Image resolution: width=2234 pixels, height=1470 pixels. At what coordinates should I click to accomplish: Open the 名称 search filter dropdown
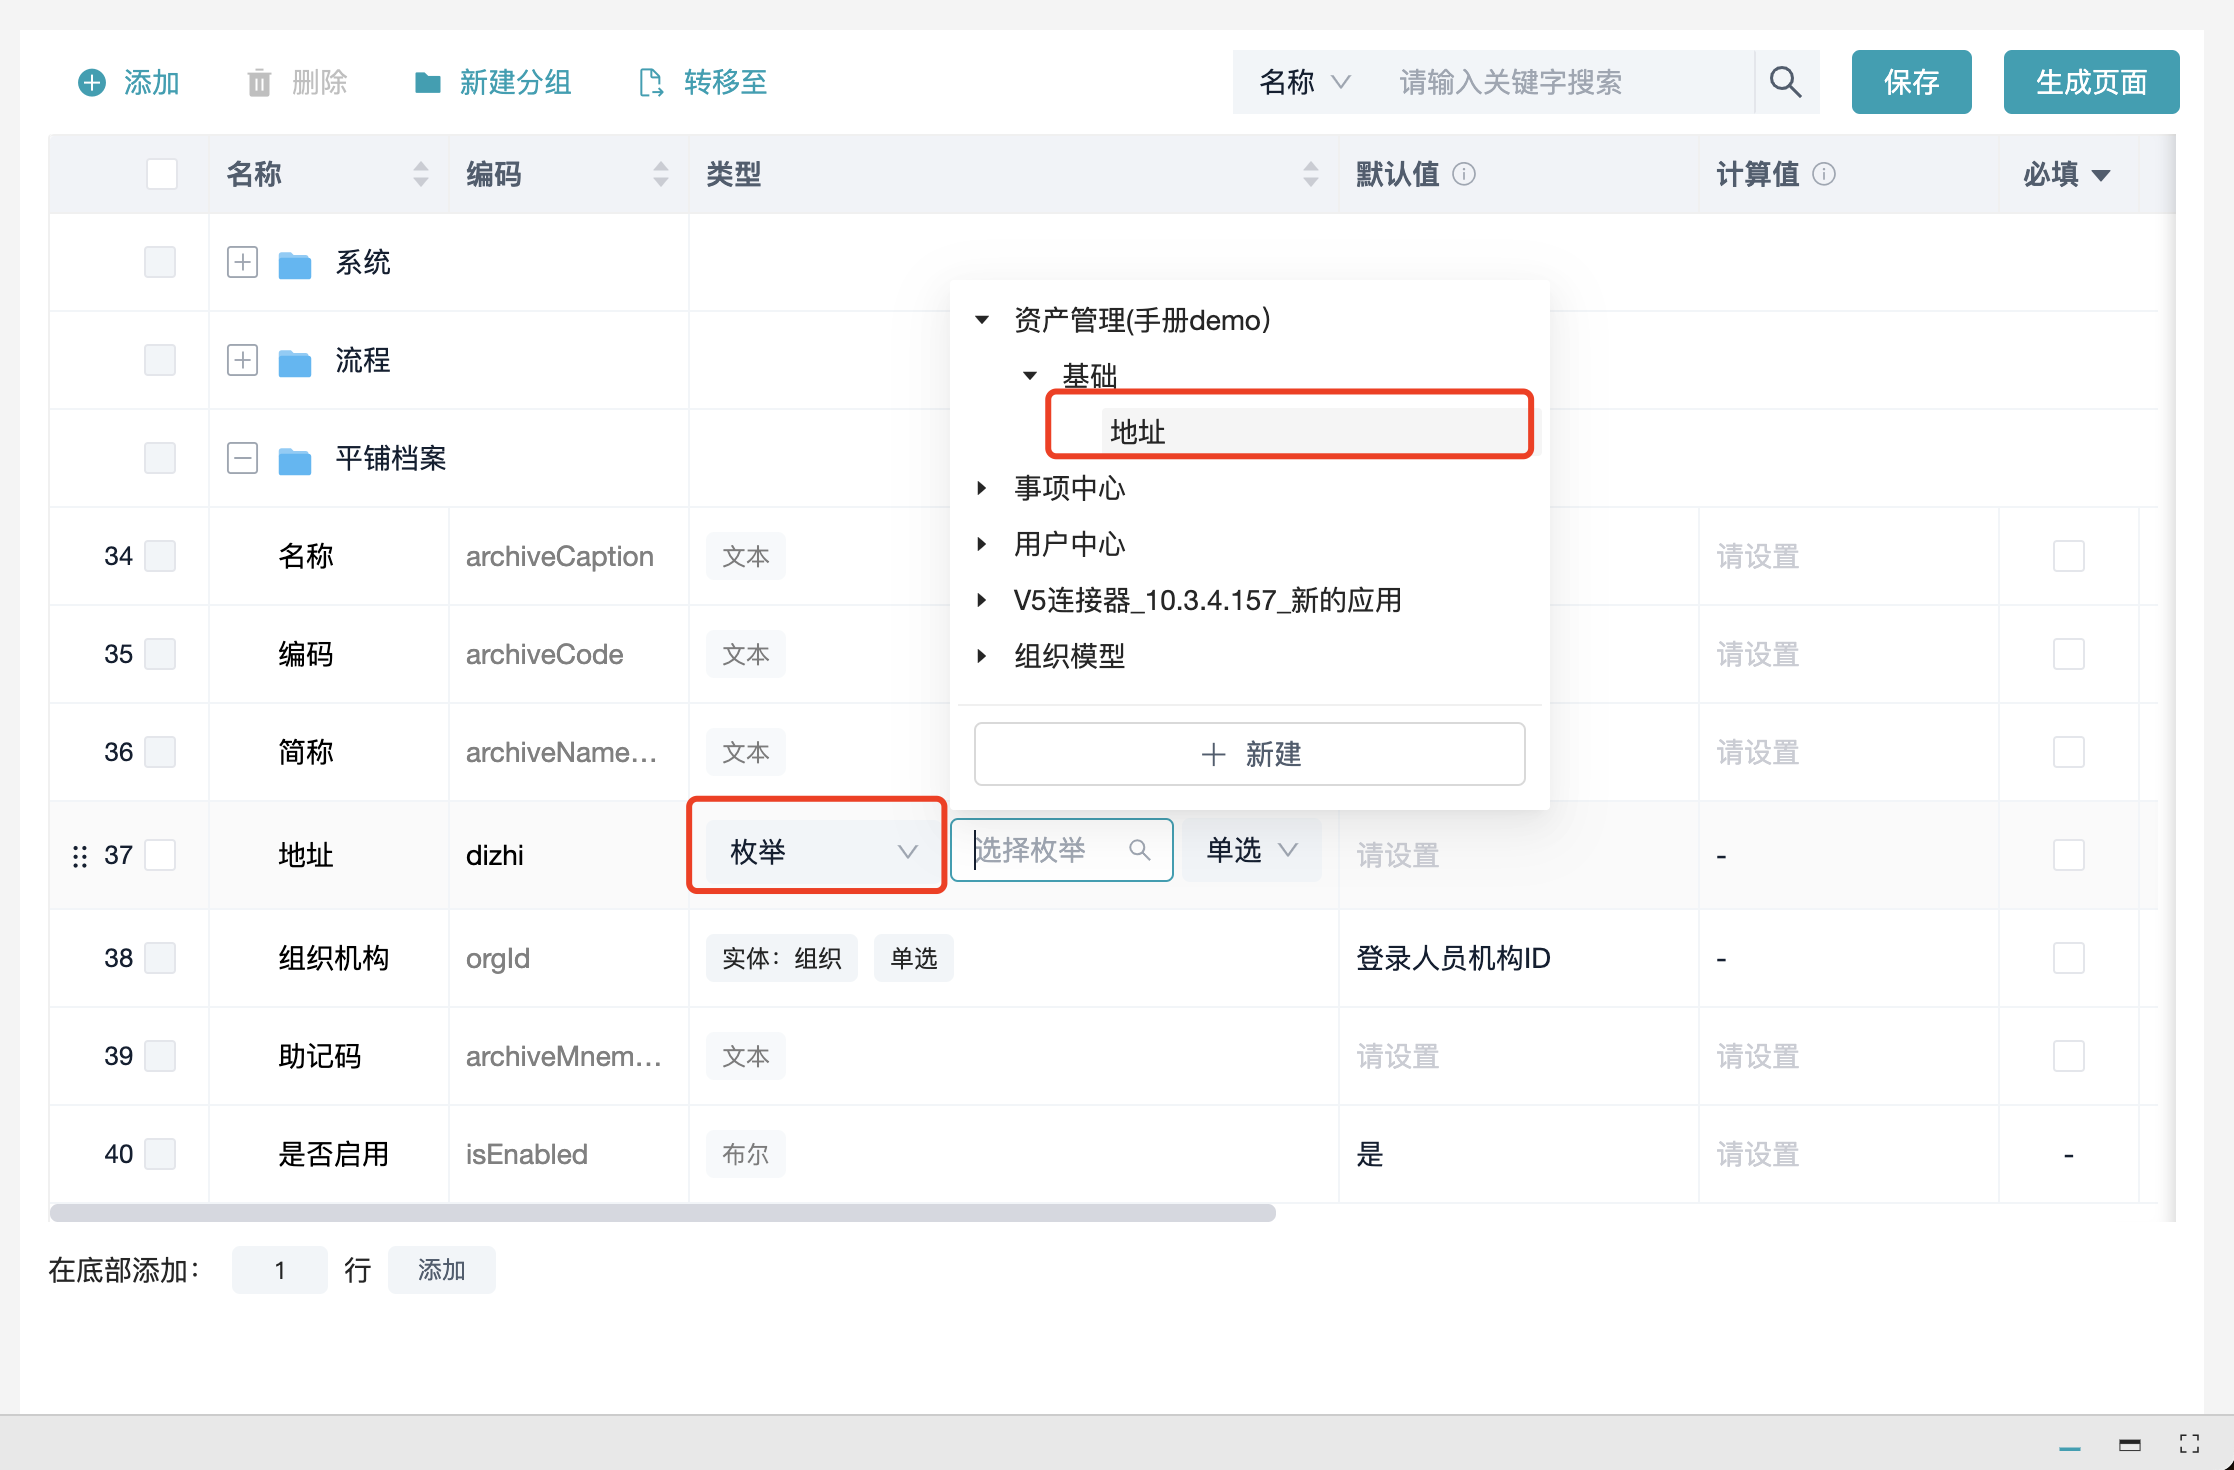coord(1306,82)
